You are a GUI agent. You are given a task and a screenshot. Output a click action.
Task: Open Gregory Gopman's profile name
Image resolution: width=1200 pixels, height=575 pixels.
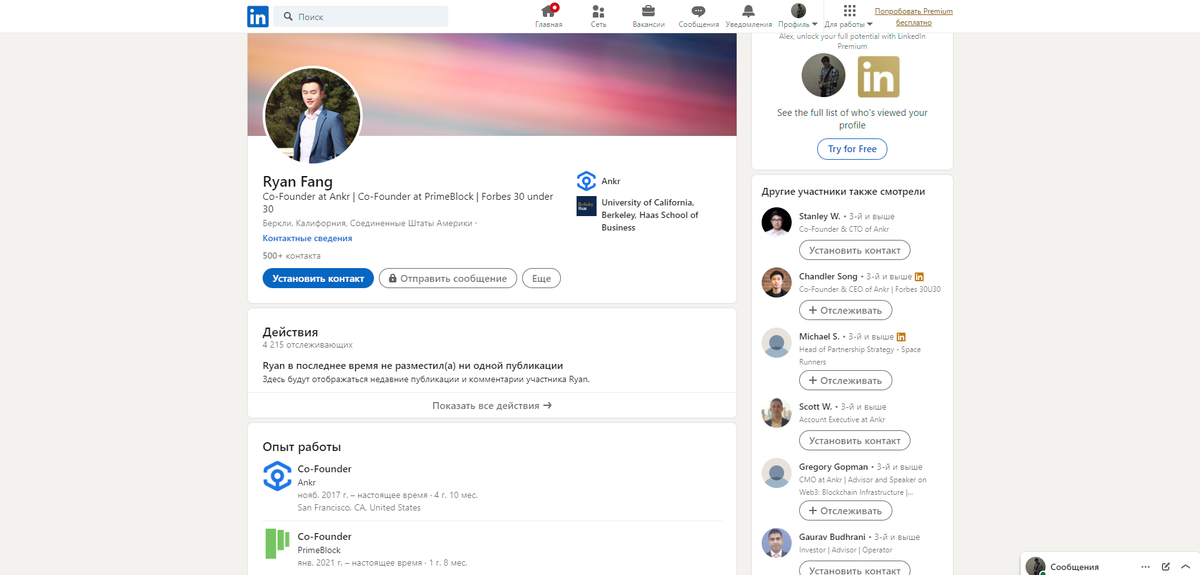[833, 466]
